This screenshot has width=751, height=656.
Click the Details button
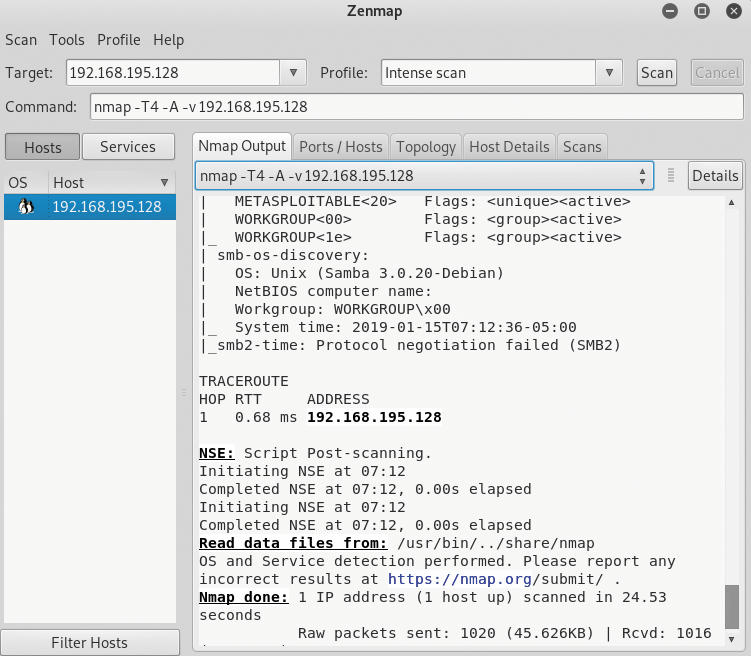pyautogui.click(x=715, y=176)
